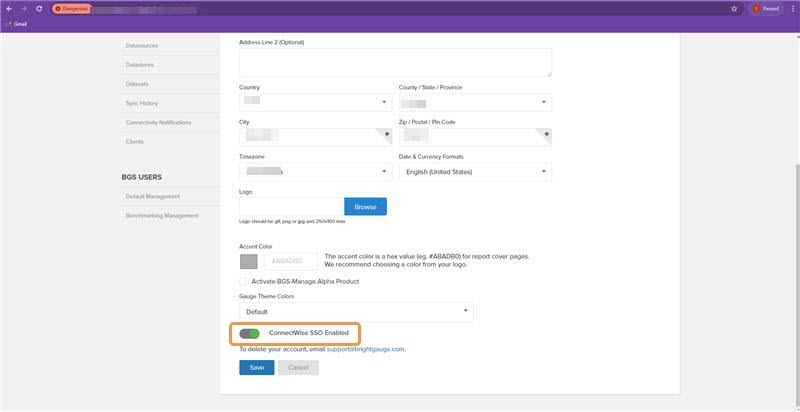Image resolution: width=800 pixels, height=412 pixels.
Task: Cancel the account settings changes
Action: (298, 368)
